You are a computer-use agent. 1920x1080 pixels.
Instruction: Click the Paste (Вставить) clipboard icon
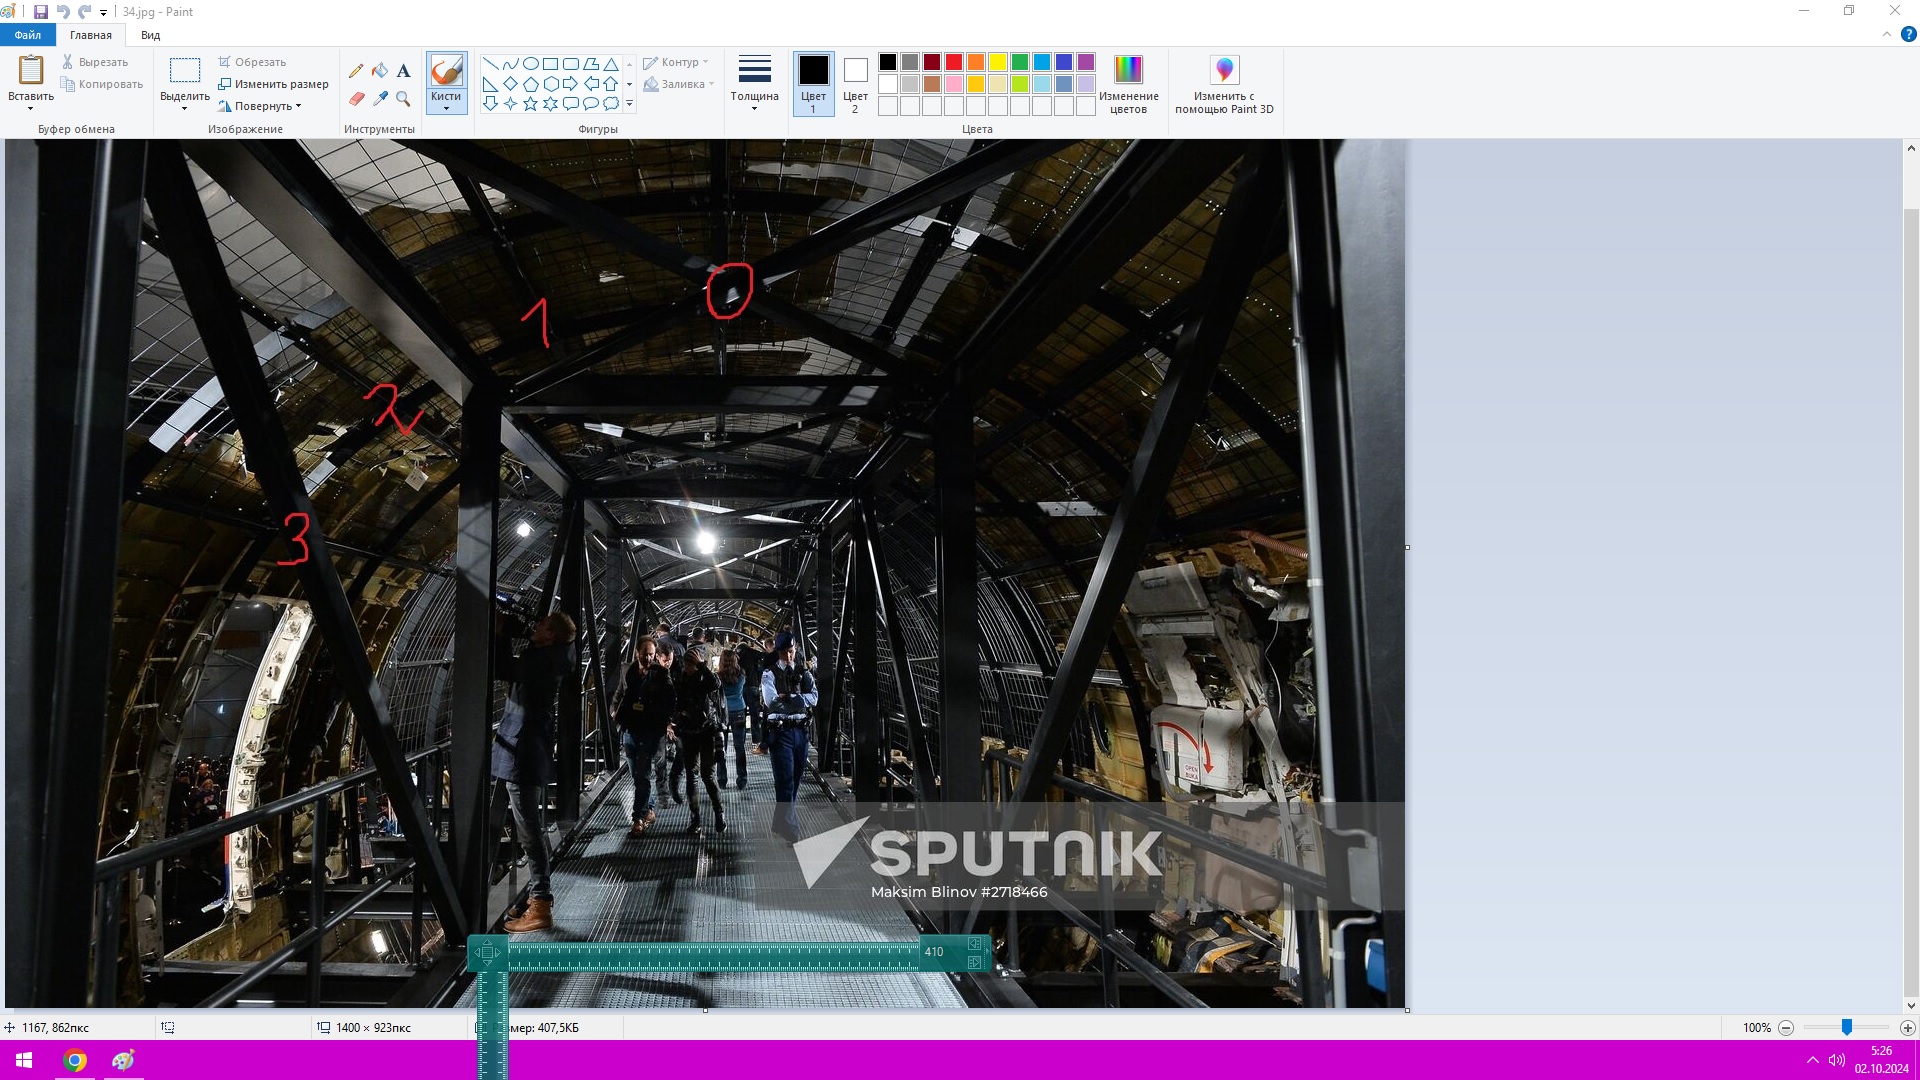click(x=31, y=70)
